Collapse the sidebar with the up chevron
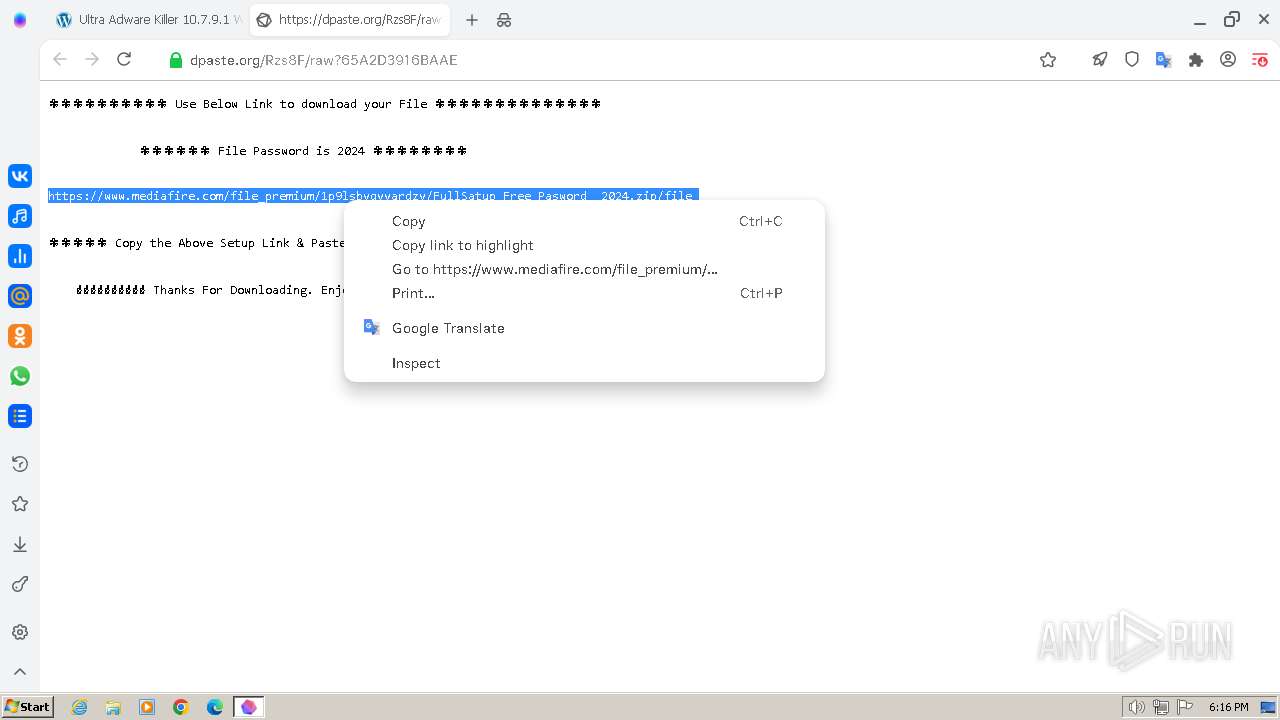 click(x=20, y=672)
